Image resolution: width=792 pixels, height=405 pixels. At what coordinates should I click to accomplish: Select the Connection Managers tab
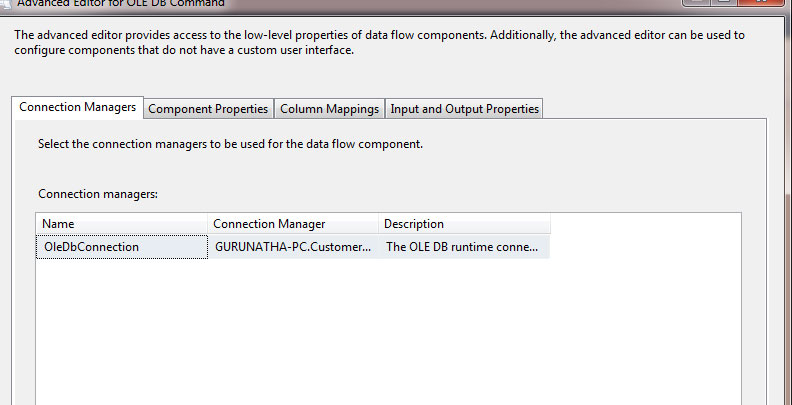click(x=78, y=108)
